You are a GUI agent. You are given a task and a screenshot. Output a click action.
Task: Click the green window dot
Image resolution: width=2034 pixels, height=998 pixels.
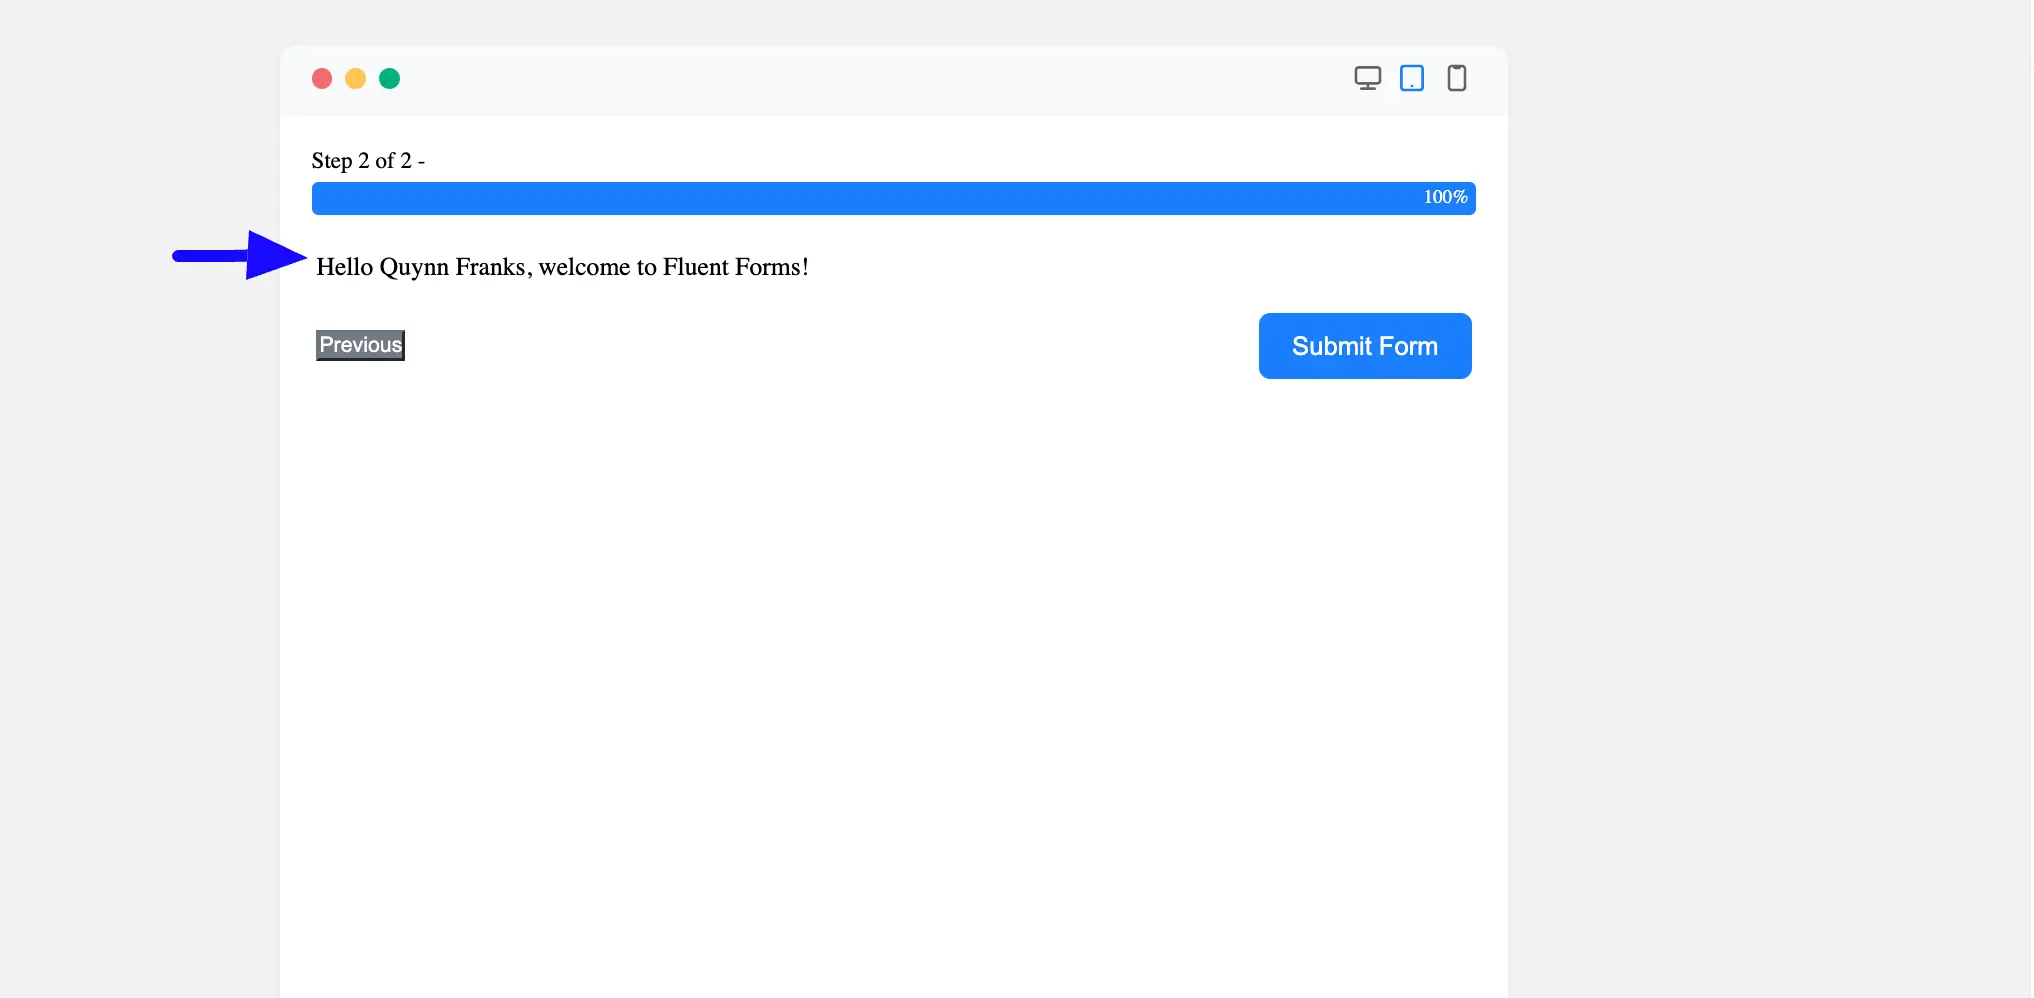[x=390, y=79]
